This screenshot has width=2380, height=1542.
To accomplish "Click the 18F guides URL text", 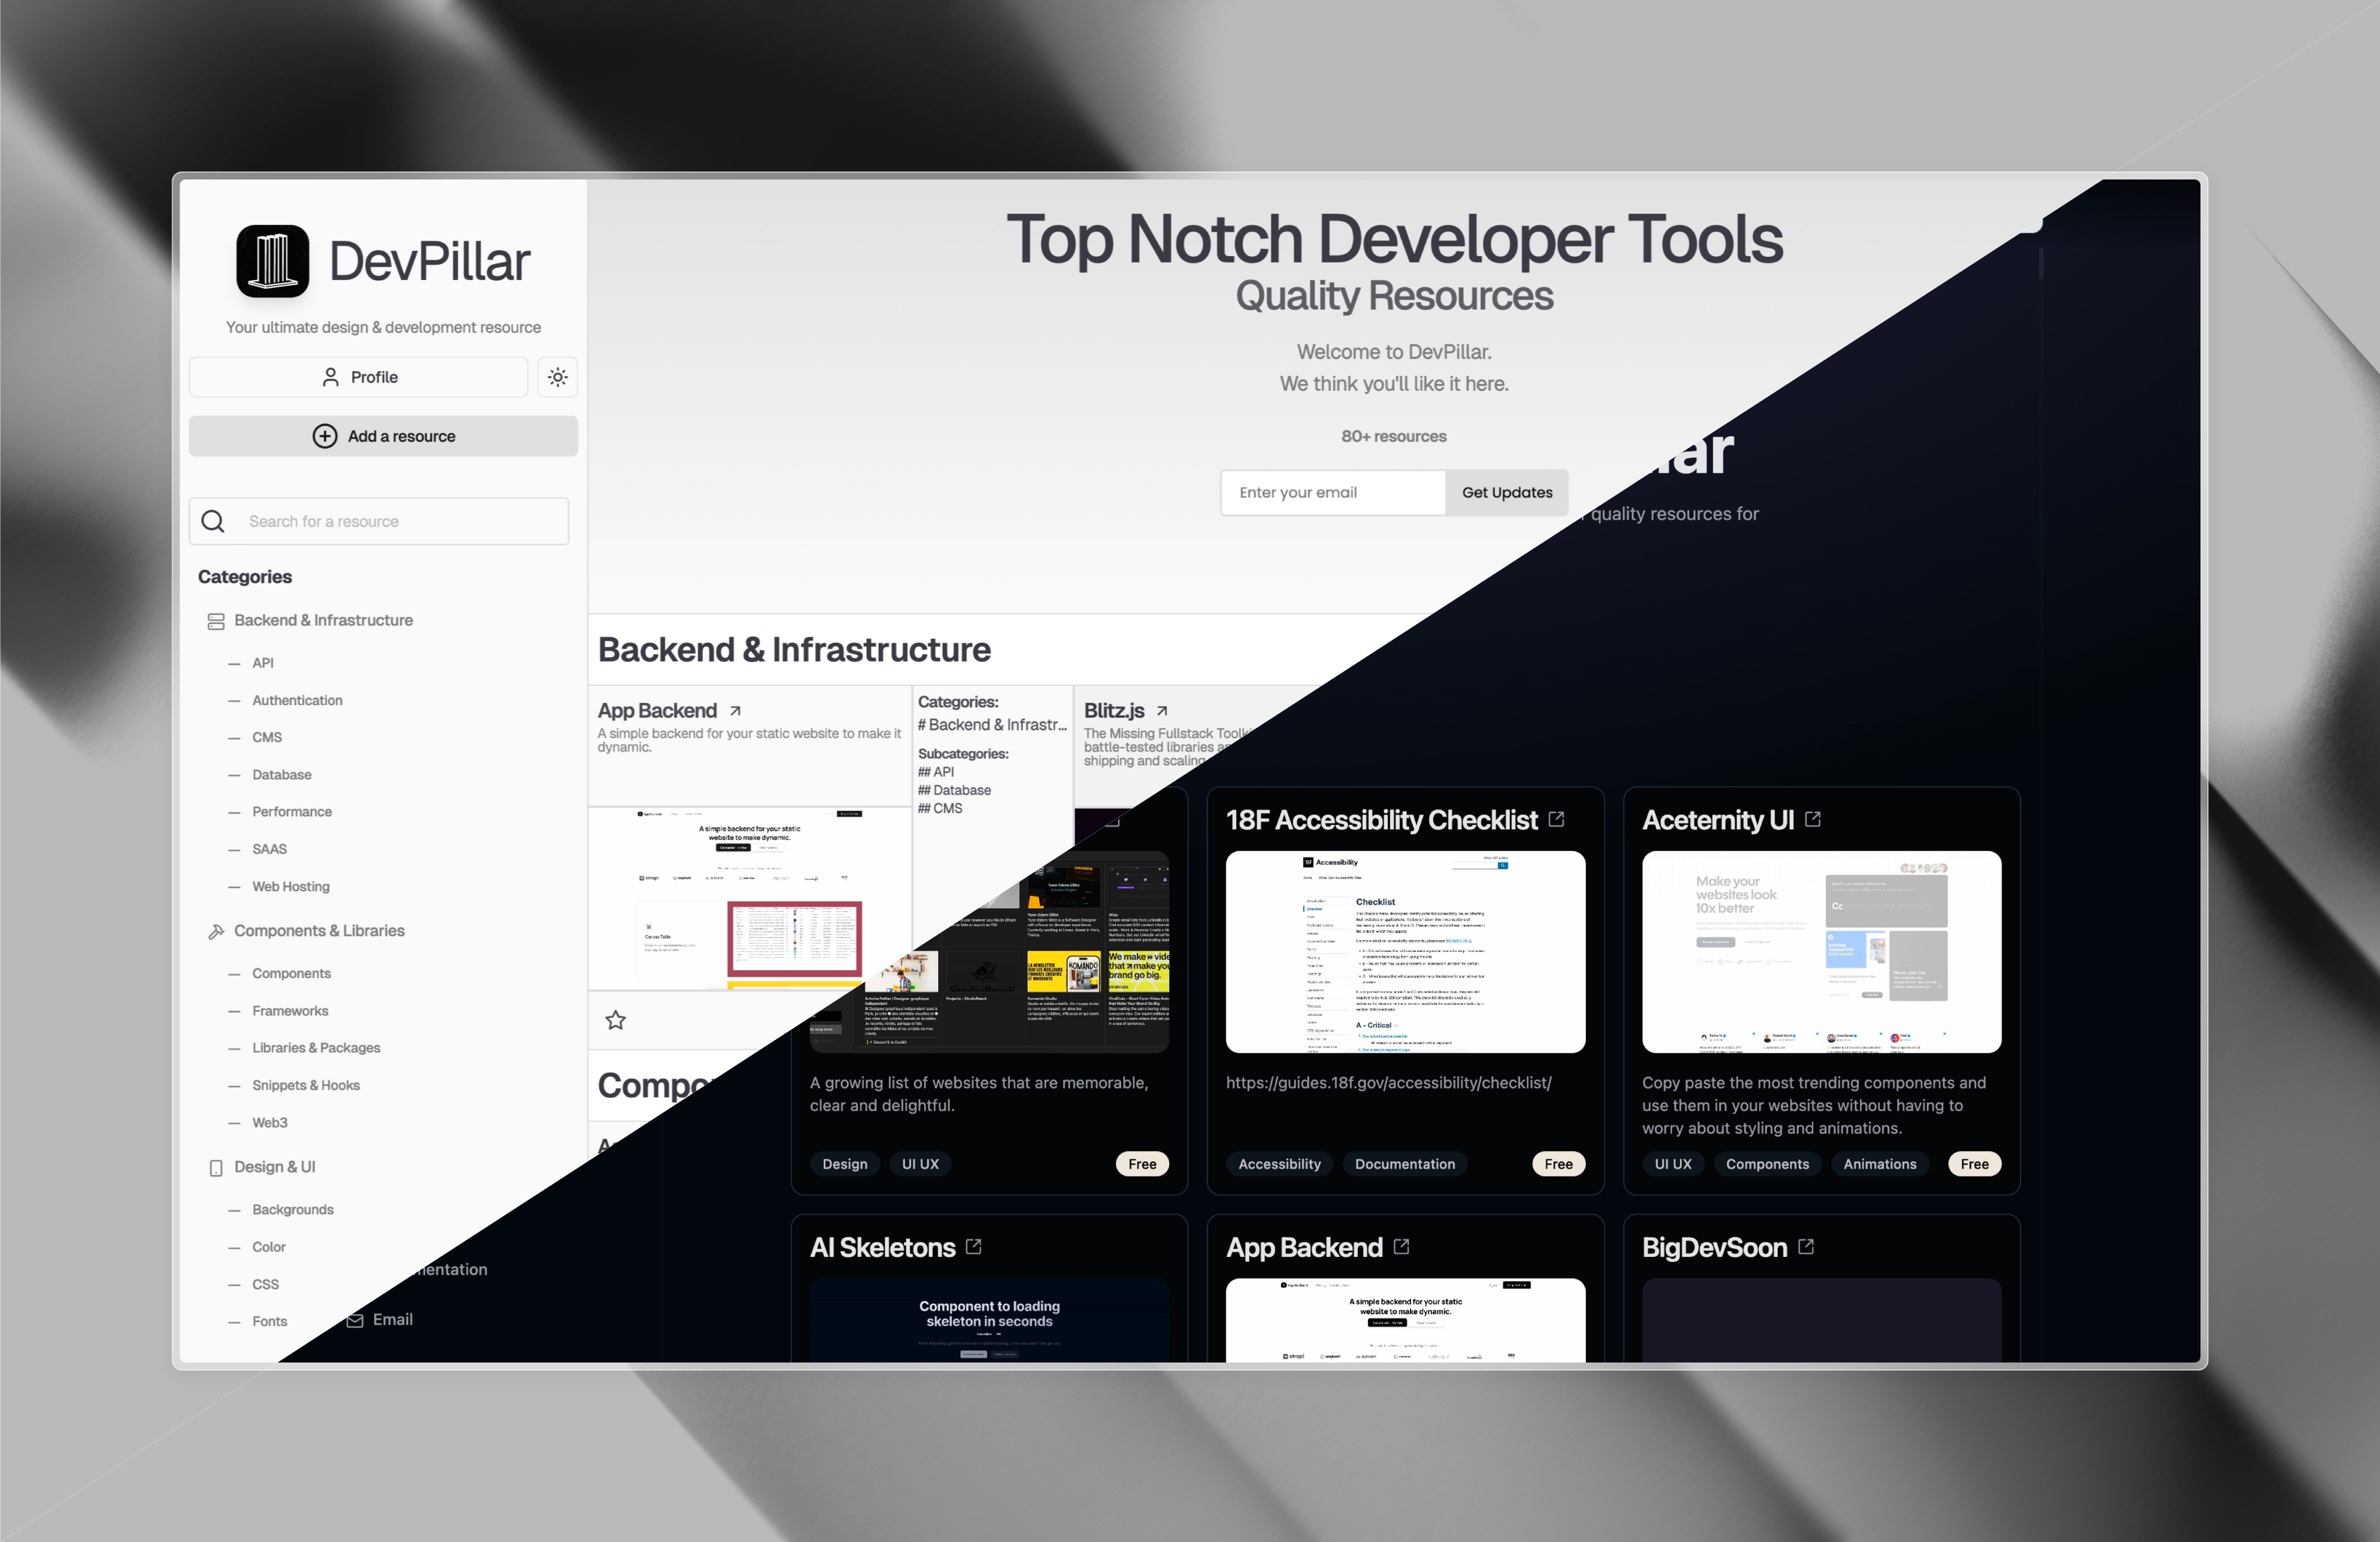I will coord(1388,1083).
